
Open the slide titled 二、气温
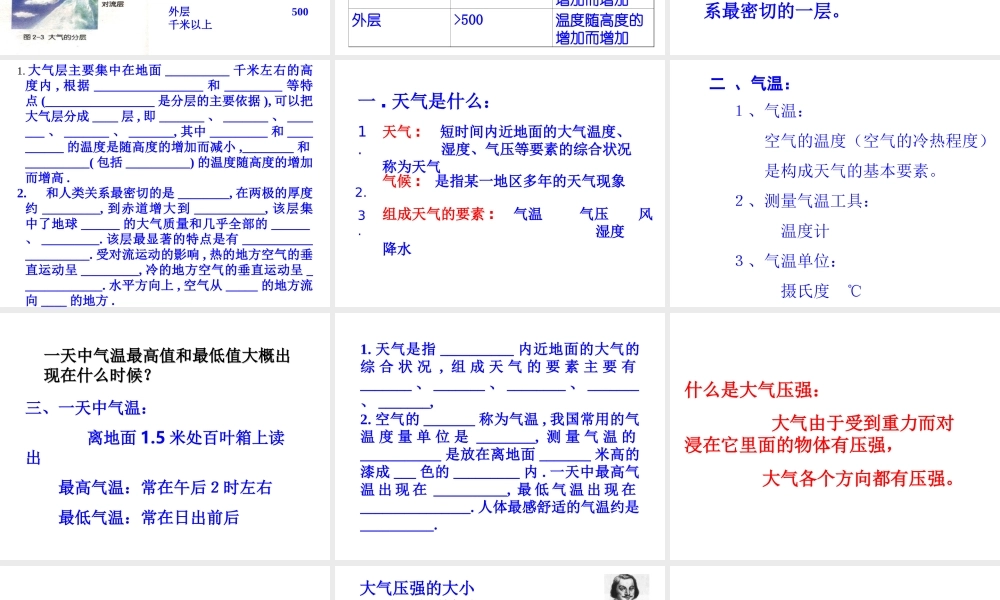coord(835,184)
